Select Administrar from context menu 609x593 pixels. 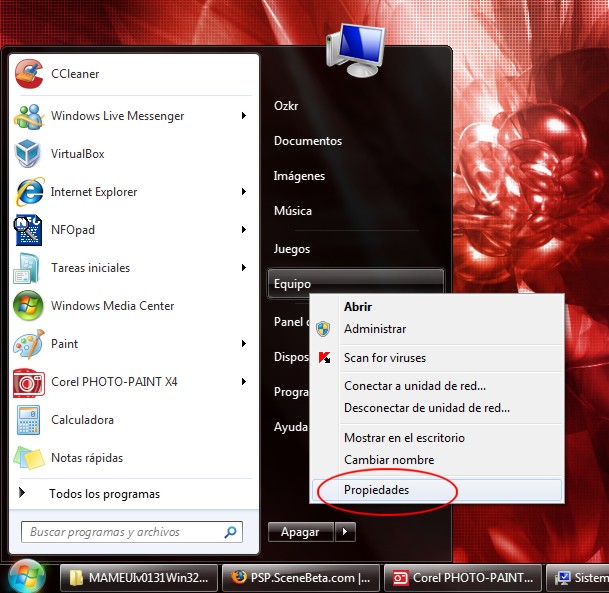(x=437, y=329)
